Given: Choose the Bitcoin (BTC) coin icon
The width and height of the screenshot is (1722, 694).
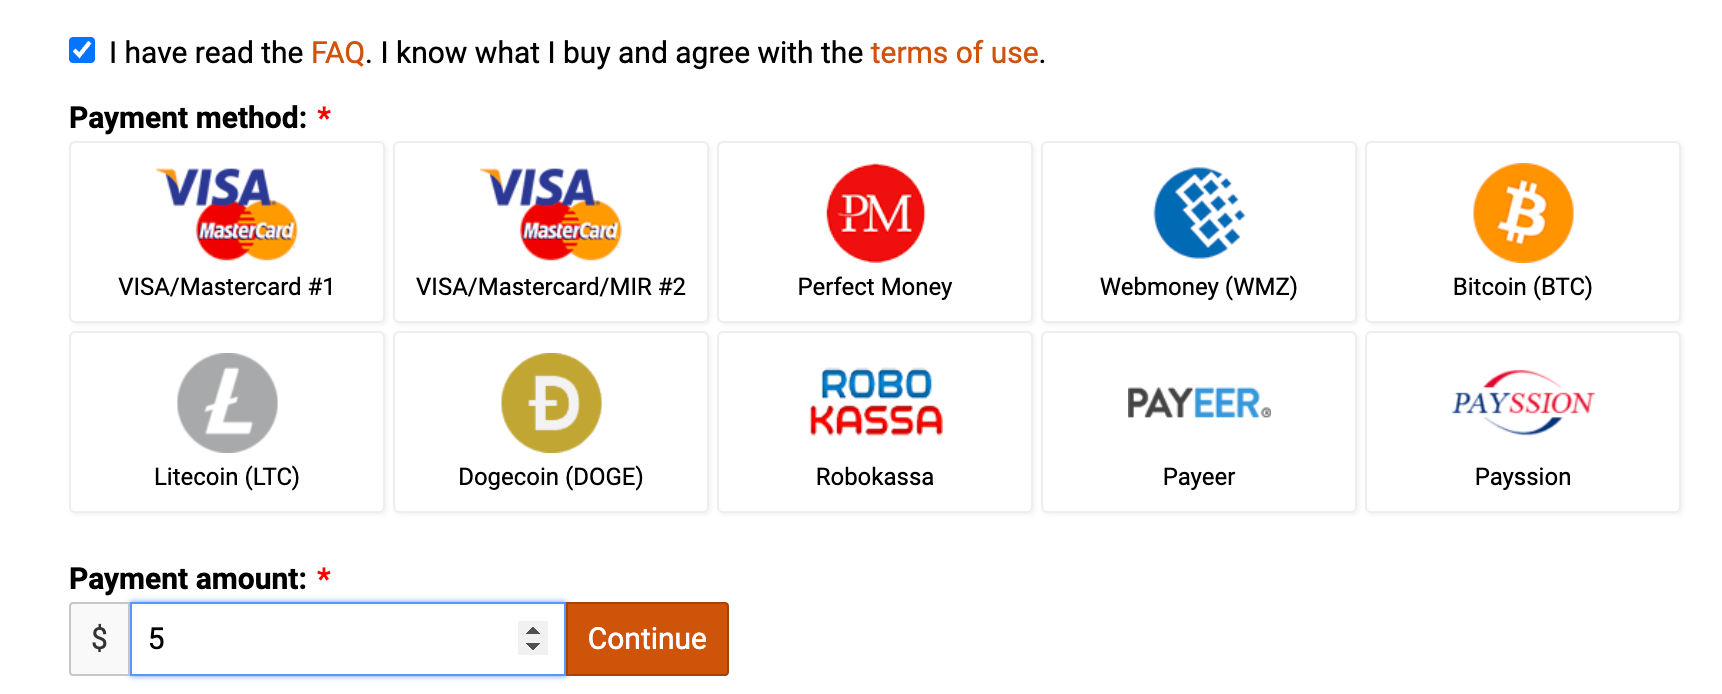Looking at the screenshot, I should (1523, 213).
